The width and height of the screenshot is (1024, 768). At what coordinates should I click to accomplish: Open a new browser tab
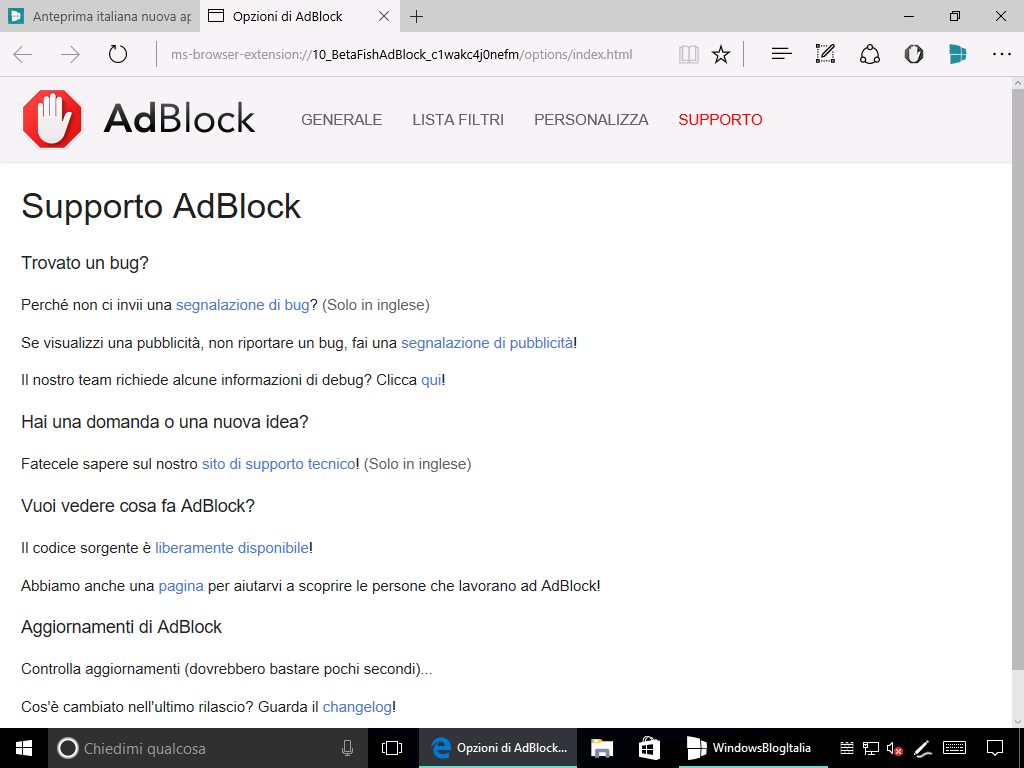(416, 16)
